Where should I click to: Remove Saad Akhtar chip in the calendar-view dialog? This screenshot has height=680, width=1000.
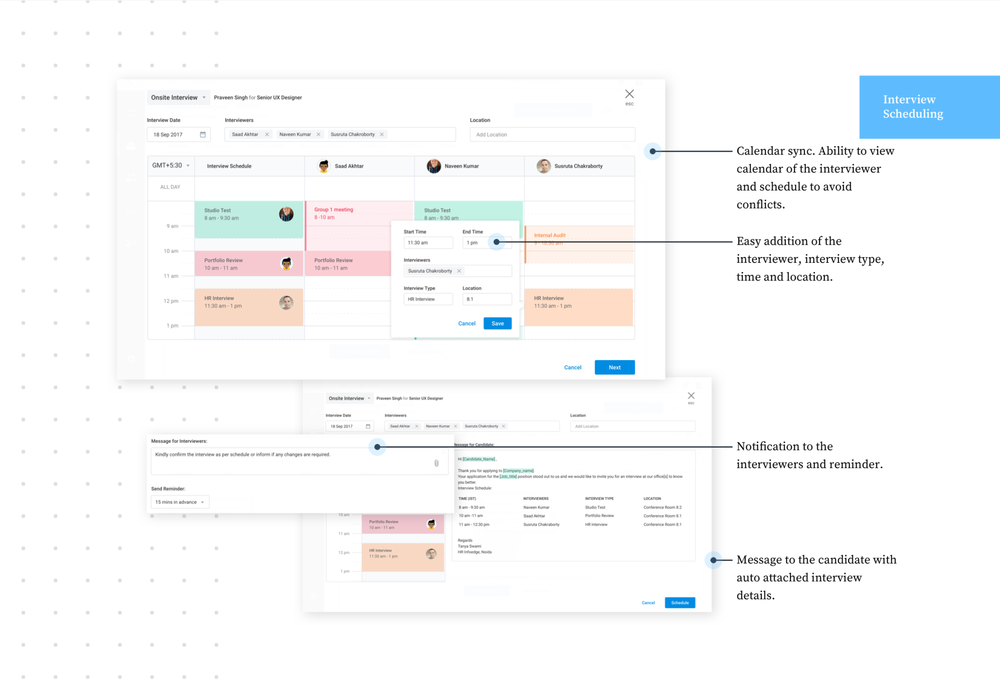click(x=267, y=134)
